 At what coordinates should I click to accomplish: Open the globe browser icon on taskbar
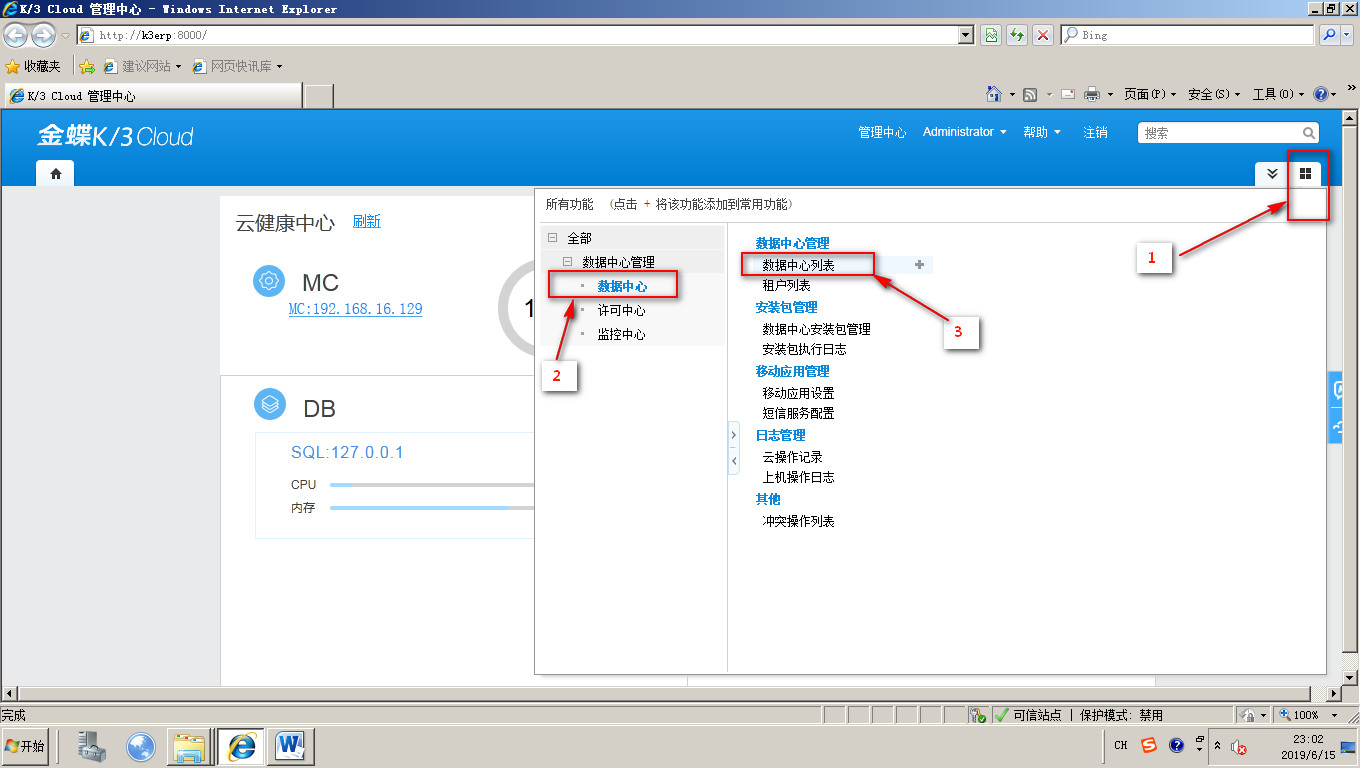[x=141, y=746]
